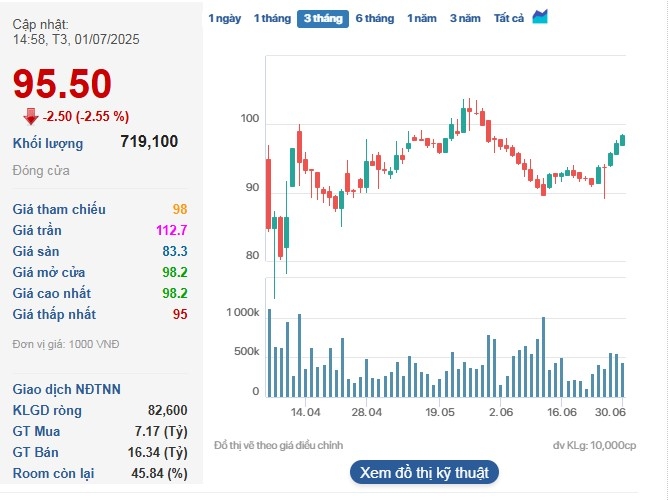This screenshot has height=500, width=669.
Task: Click the current price 95.50
Action: [x=62, y=85]
